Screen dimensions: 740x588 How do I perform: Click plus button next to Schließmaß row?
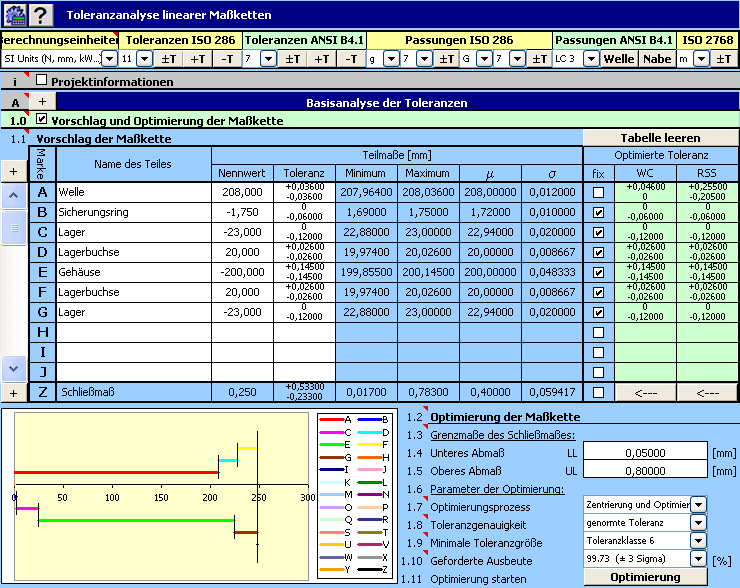[x=14, y=393]
